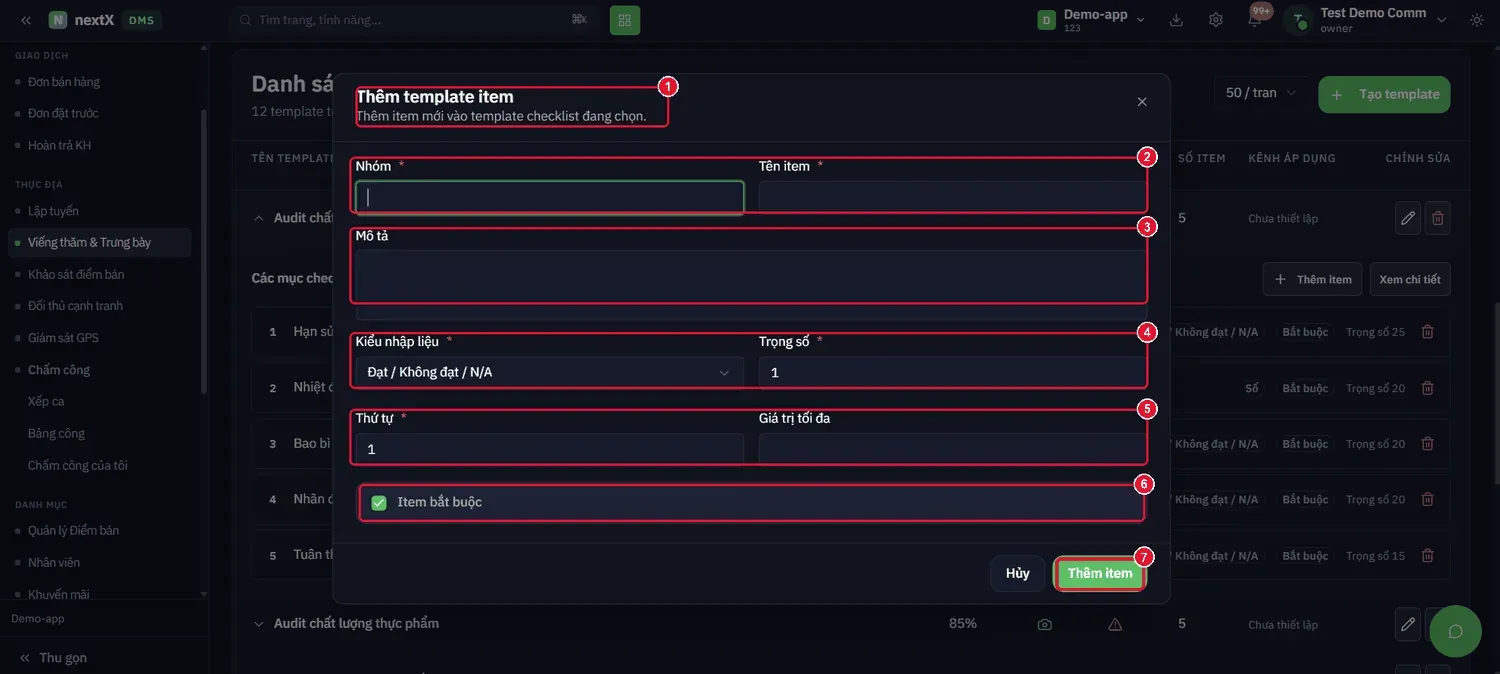Image resolution: width=1500 pixels, height=674 pixels.
Task: Click the Thêm item button with plus icon beside Xem chi tiết
Action: pyautogui.click(x=1313, y=279)
